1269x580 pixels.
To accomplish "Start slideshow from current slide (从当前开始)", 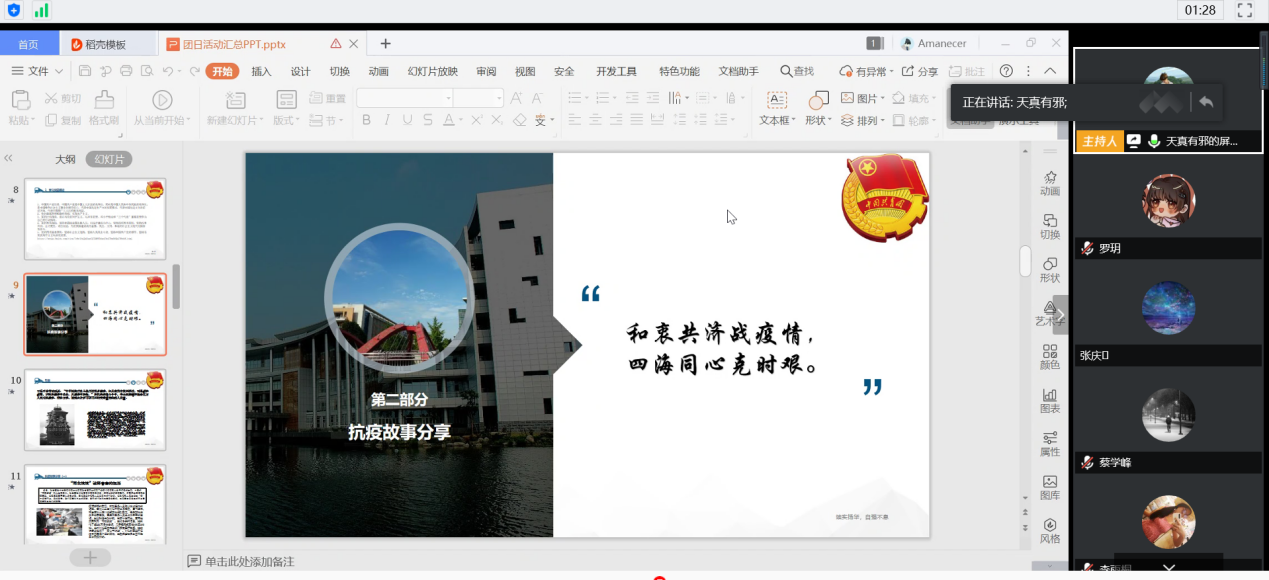I will [161, 108].
